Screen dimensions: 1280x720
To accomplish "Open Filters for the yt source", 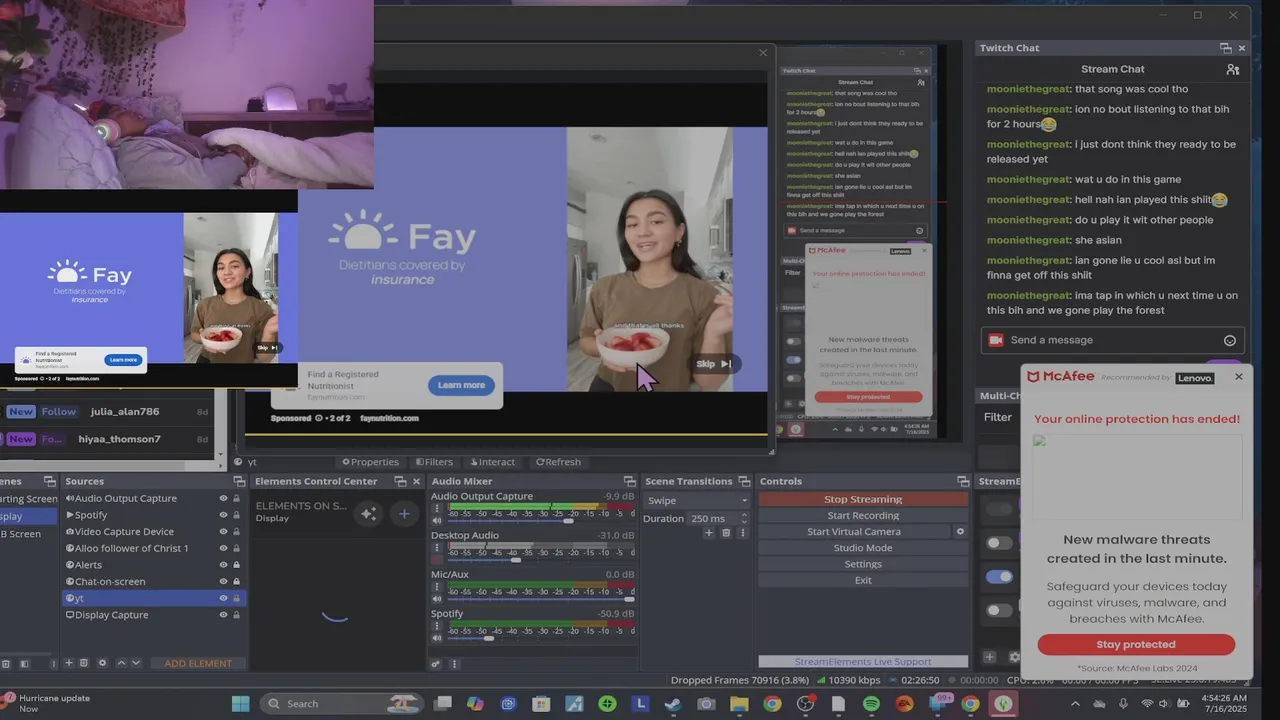I will (433, 462).
